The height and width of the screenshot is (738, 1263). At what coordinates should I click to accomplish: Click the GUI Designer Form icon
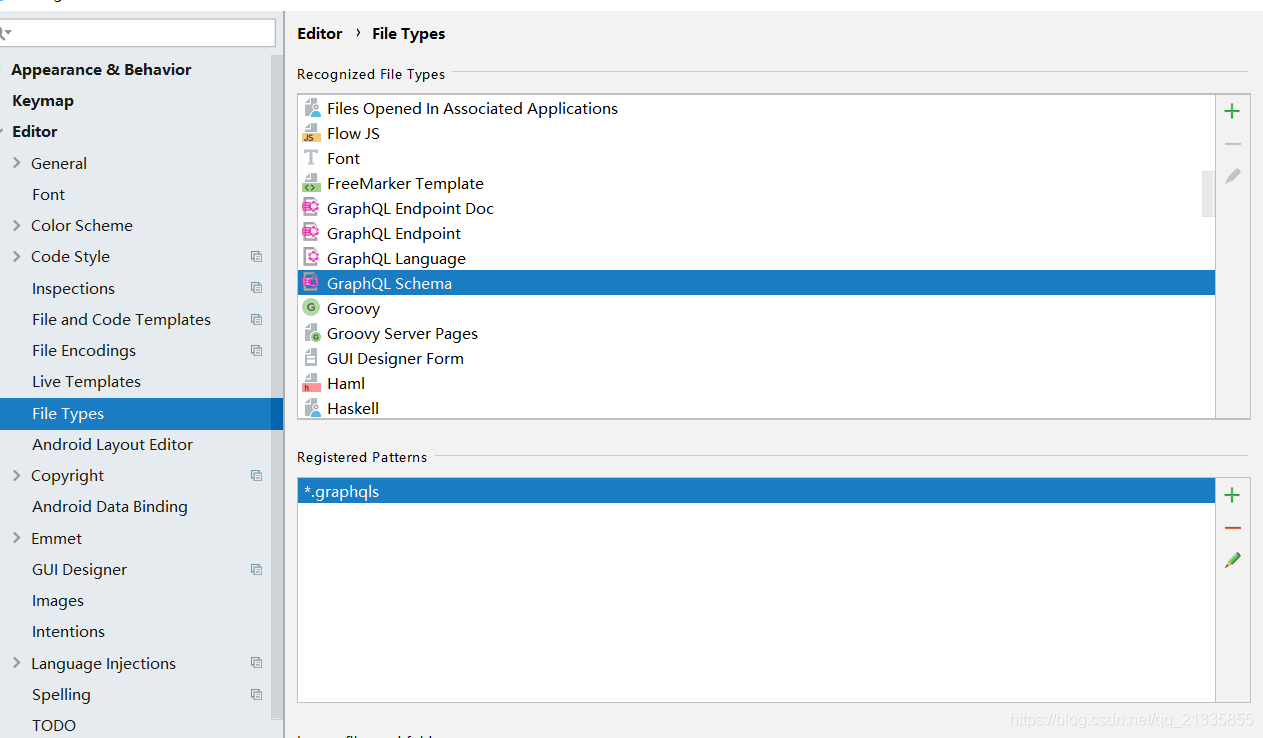pyautogui.click(x=311, y=358)
